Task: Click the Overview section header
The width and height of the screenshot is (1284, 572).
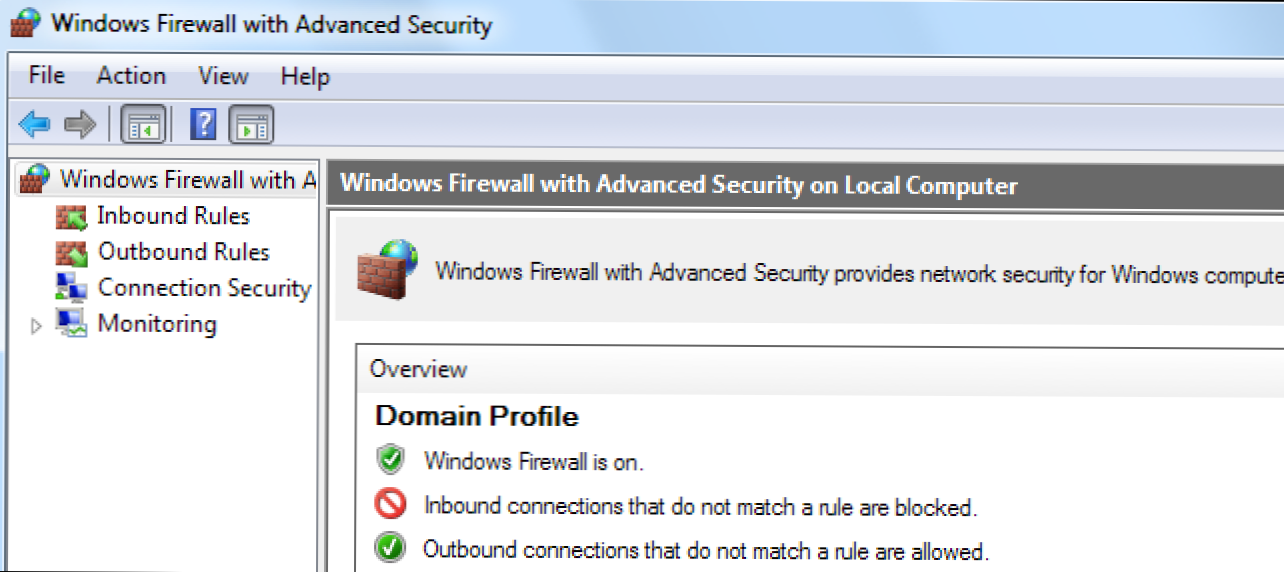Action: (x=418, y=369)
